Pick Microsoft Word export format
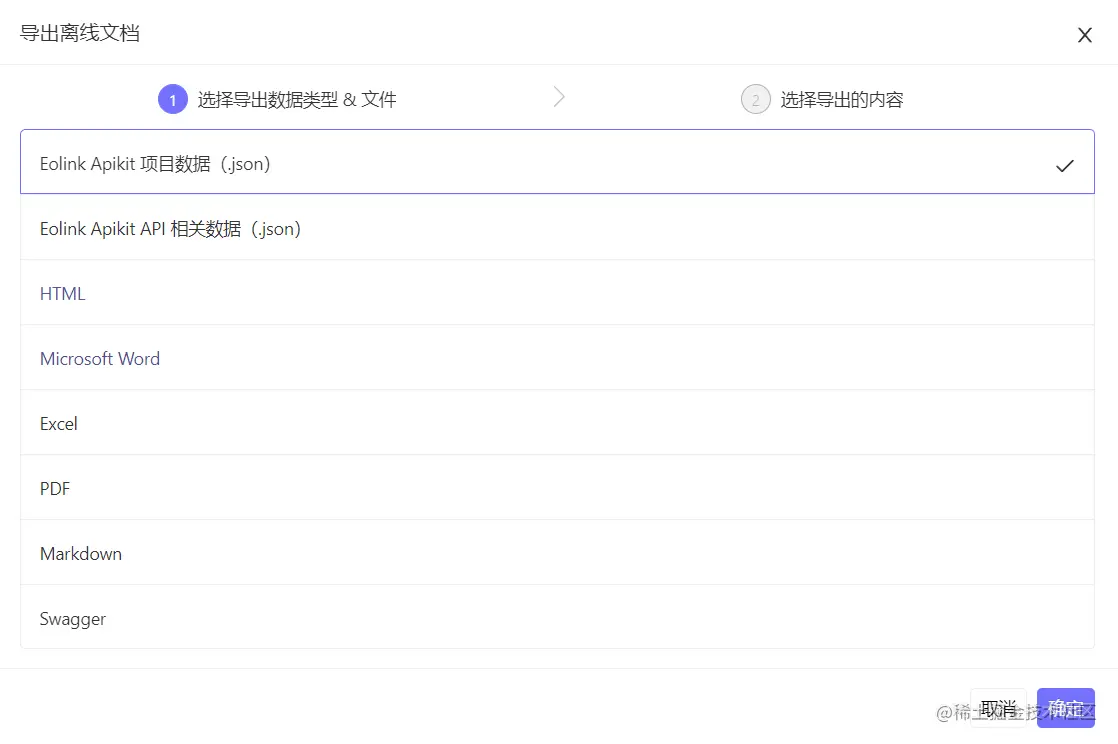Viewport: 1118px width, 744px height. click(557, 358)
